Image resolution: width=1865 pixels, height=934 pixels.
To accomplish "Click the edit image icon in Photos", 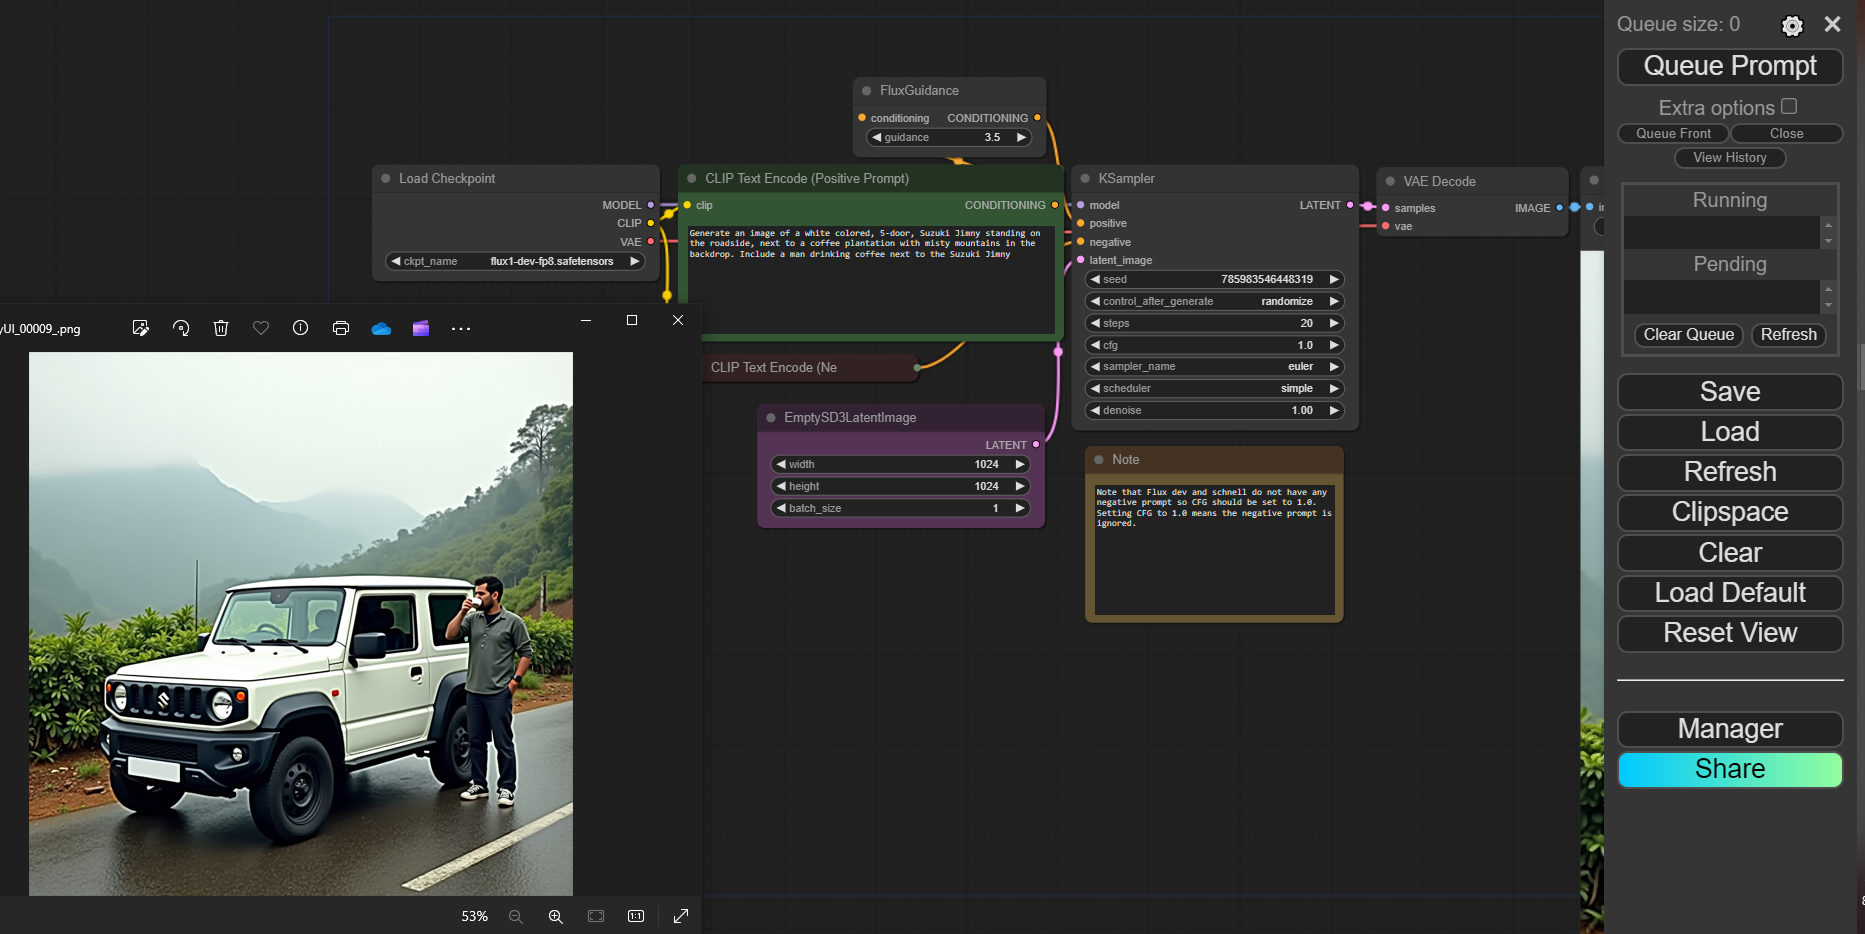I will [x=141, y=328].
